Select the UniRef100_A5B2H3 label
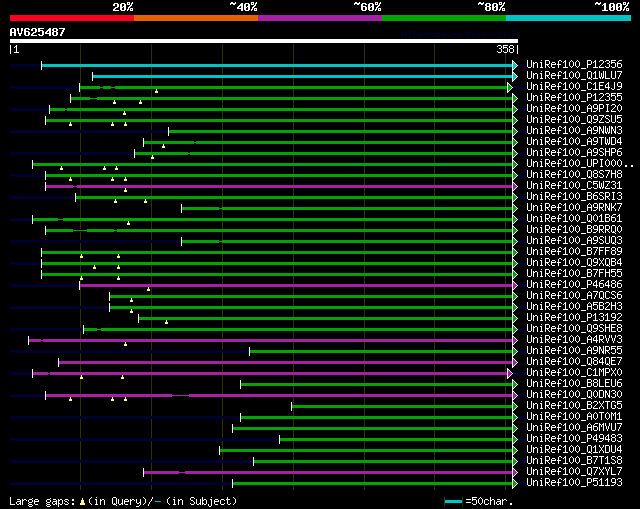This screenshot has height=509, width=640. tap(574, 307)
